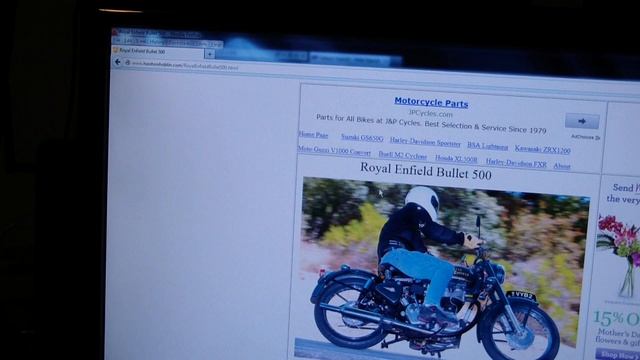Click the site identity icon in address bar

[127, 63]
